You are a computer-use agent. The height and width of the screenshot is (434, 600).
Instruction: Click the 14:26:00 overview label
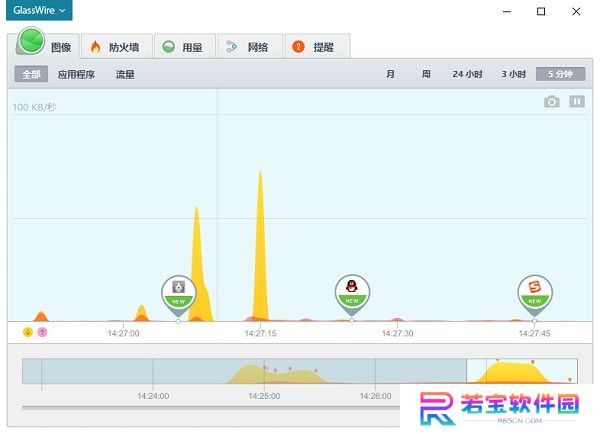click(375, 396)
